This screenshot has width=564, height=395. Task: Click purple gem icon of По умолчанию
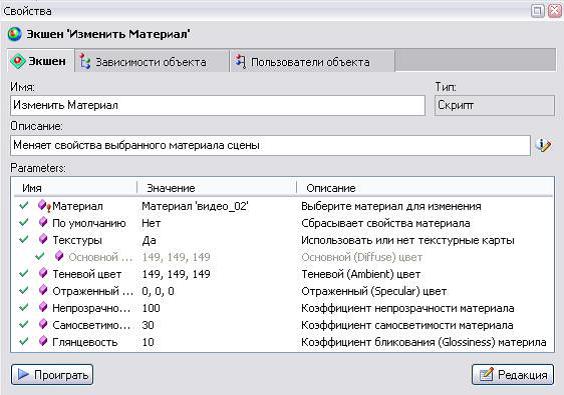tap(43, 222)
